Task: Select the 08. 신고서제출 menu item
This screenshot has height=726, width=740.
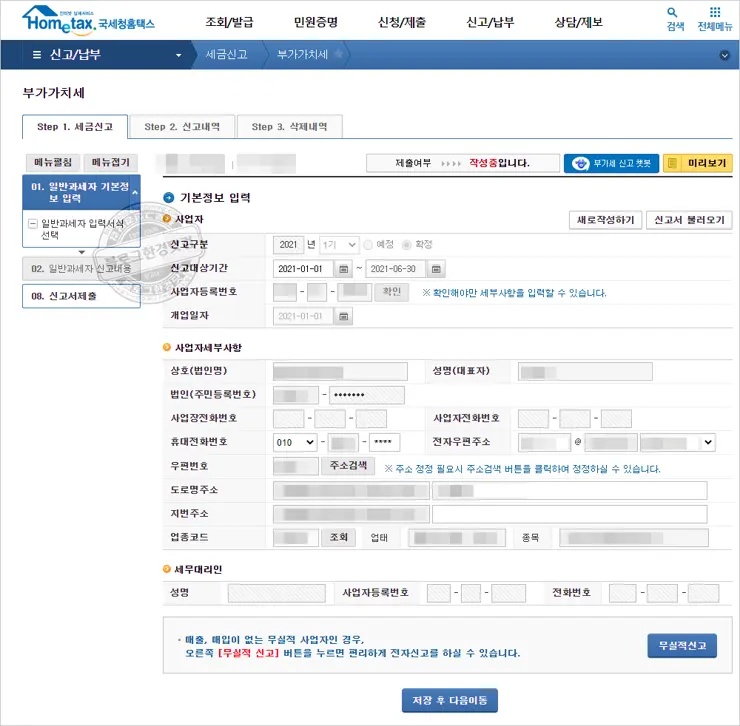Action: point(81,296)
